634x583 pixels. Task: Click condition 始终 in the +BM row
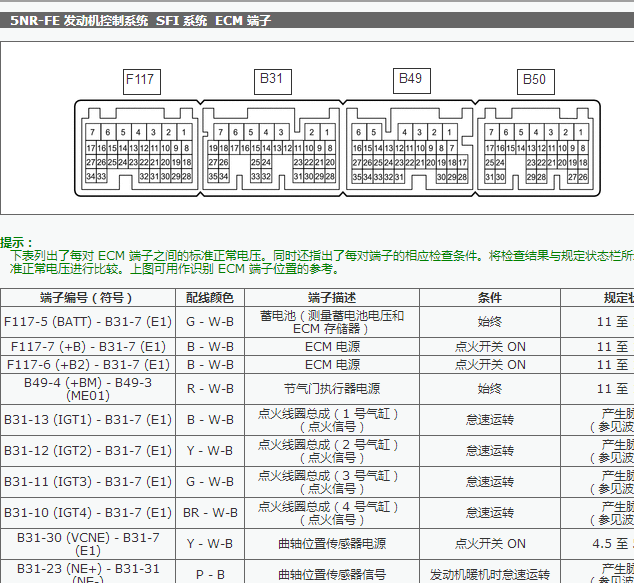click(x=490, y=389)
